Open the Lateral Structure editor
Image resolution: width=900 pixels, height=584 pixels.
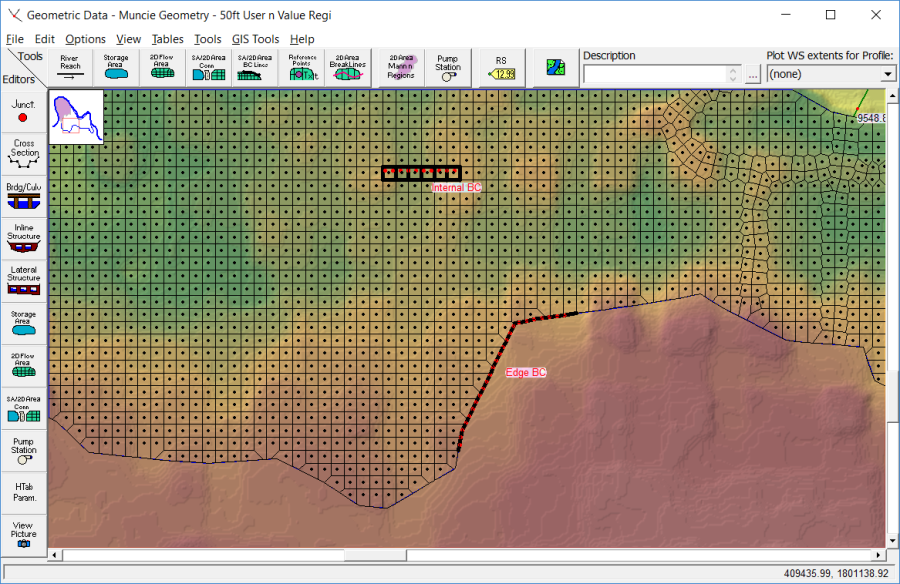click(x=23, y=280)
